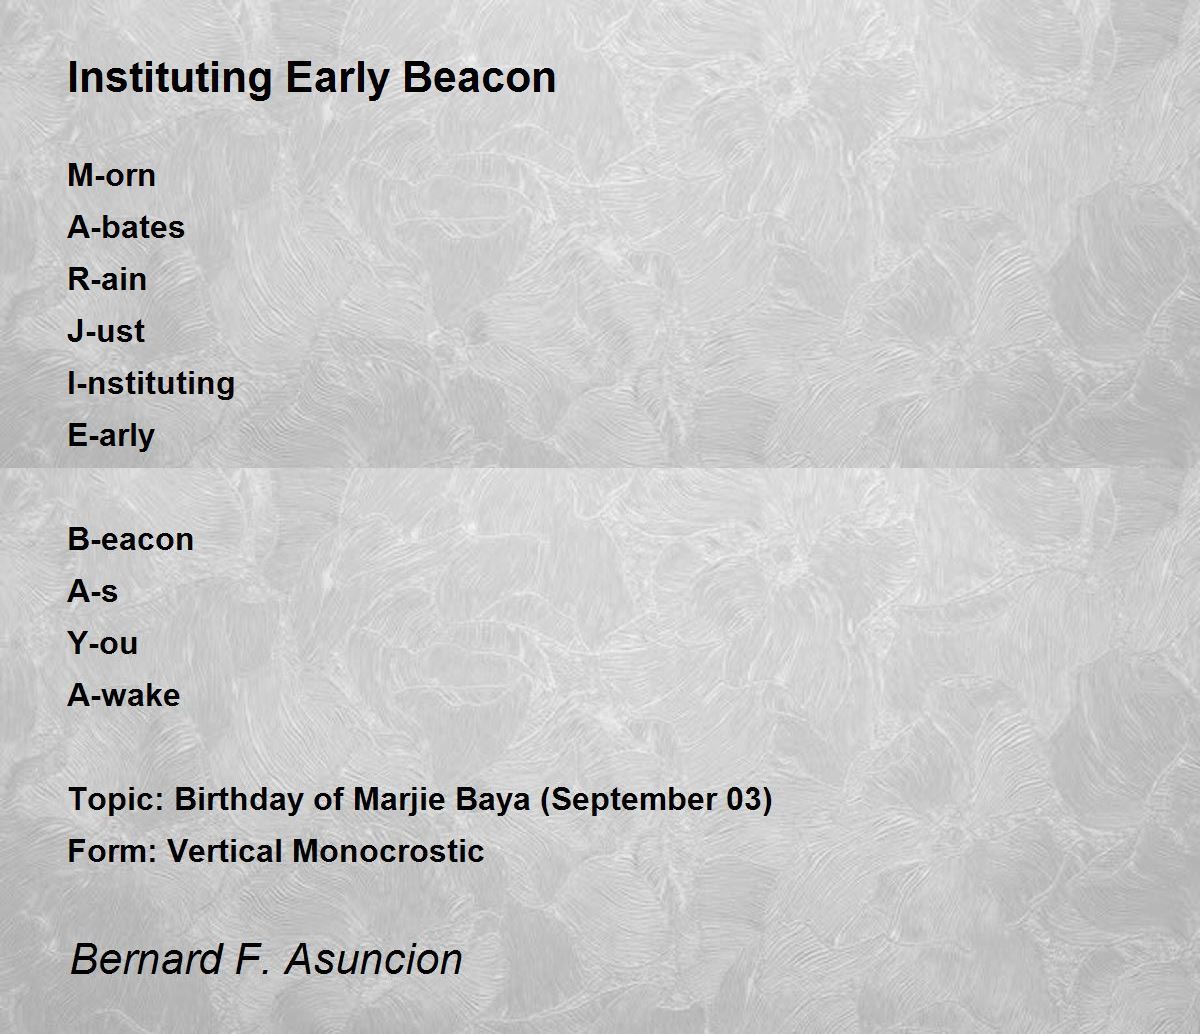This screenshot has height=1034, width=1200.
Task: Click the I-nstituting line
Action: (151, 384)
